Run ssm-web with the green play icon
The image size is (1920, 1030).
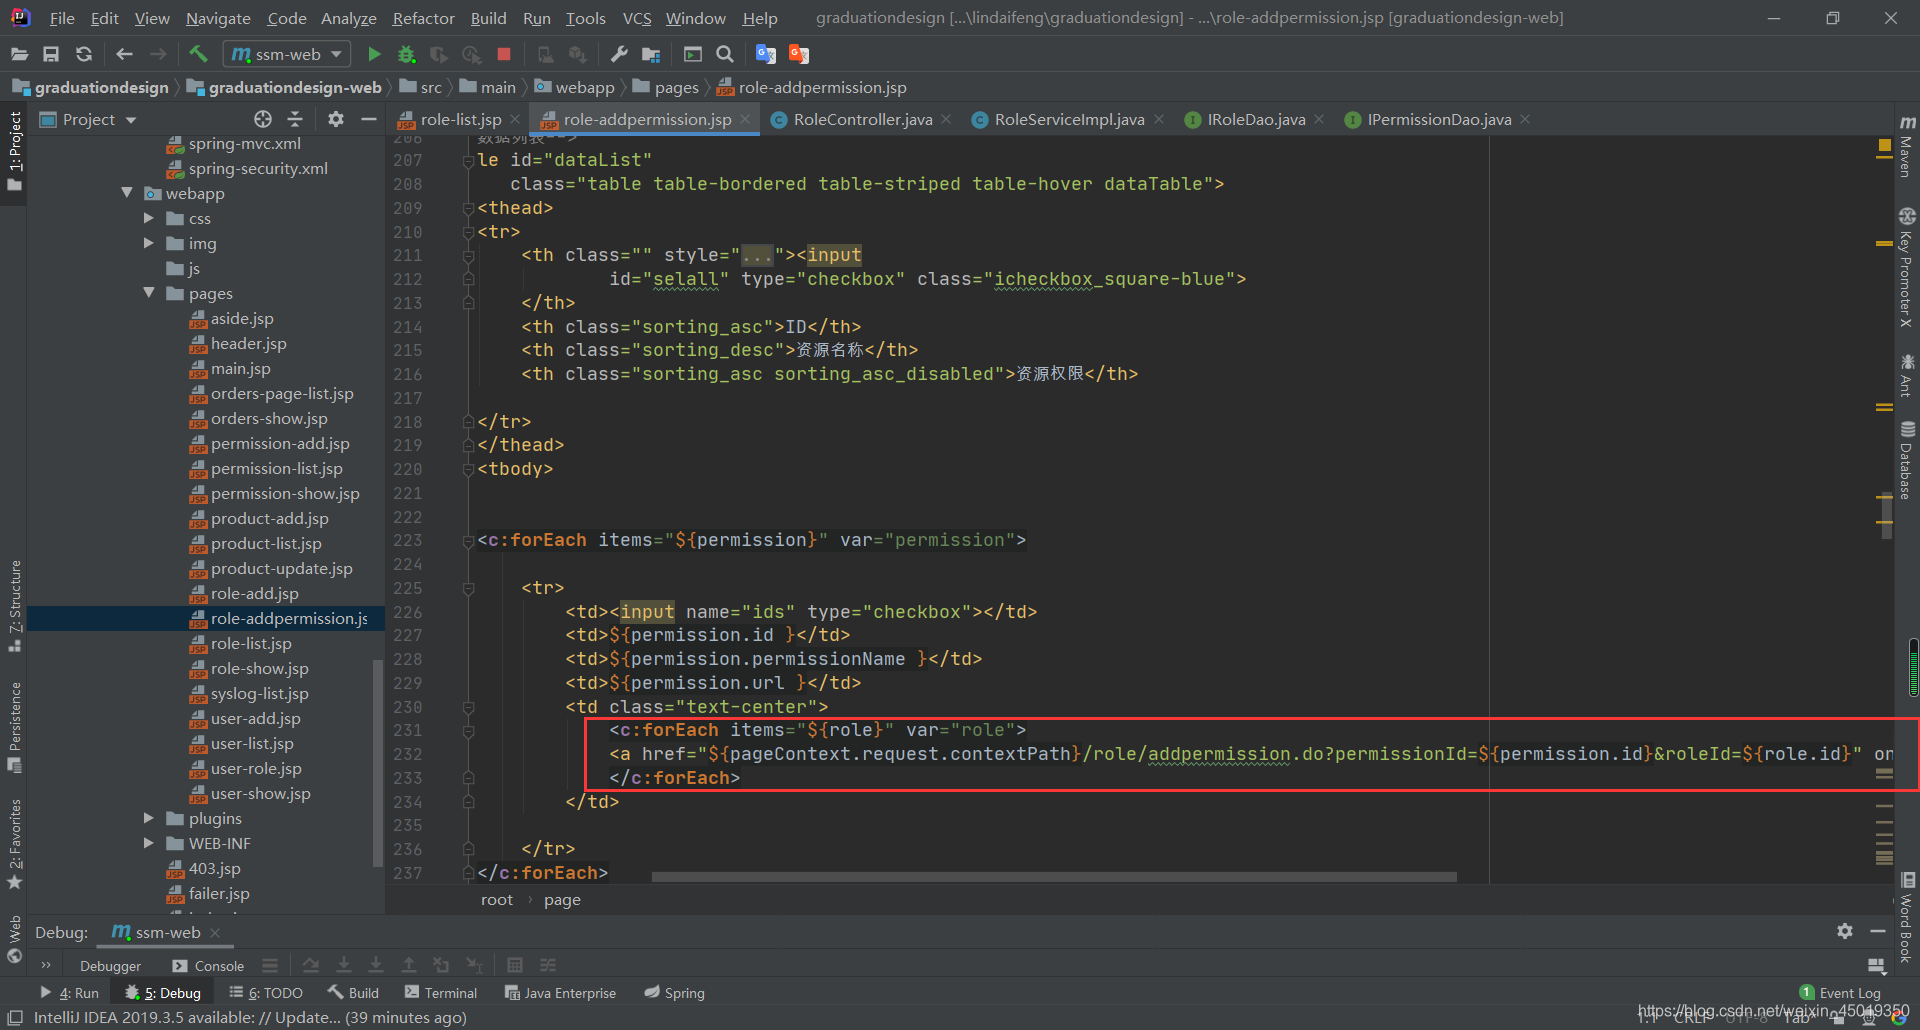(374, 54)
